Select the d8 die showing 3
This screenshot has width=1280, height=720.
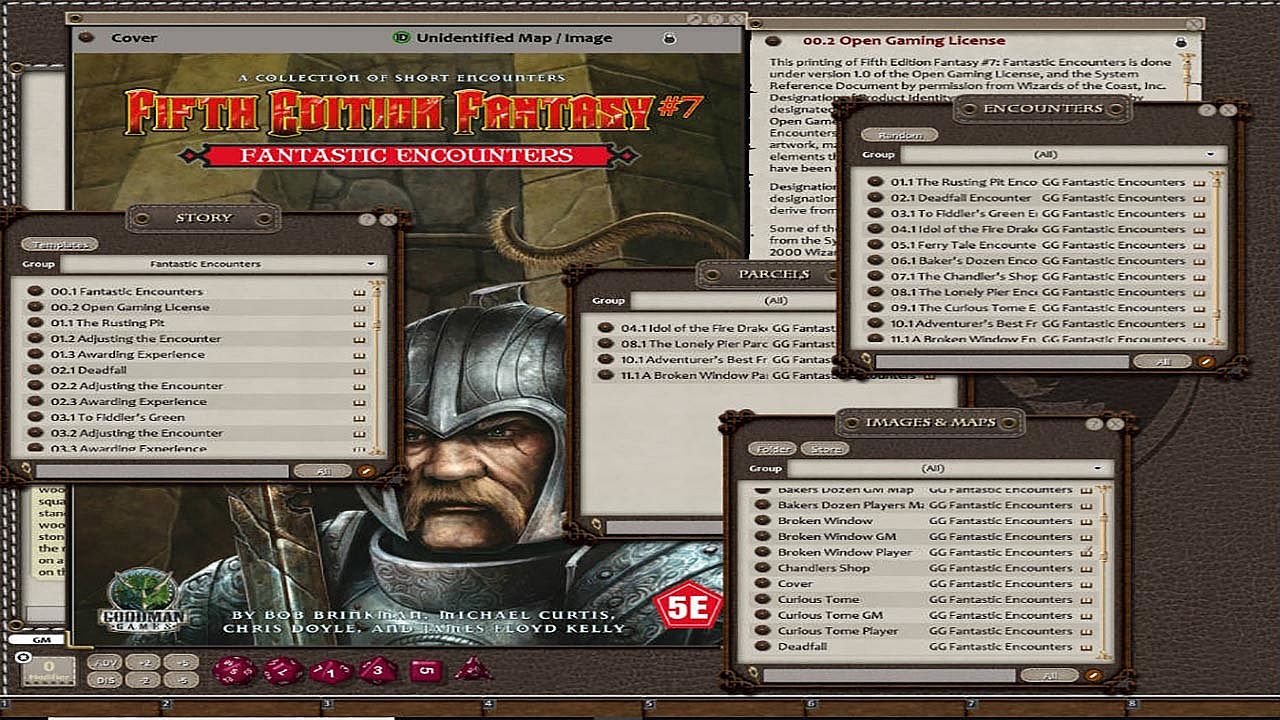(x=377, y=669)
